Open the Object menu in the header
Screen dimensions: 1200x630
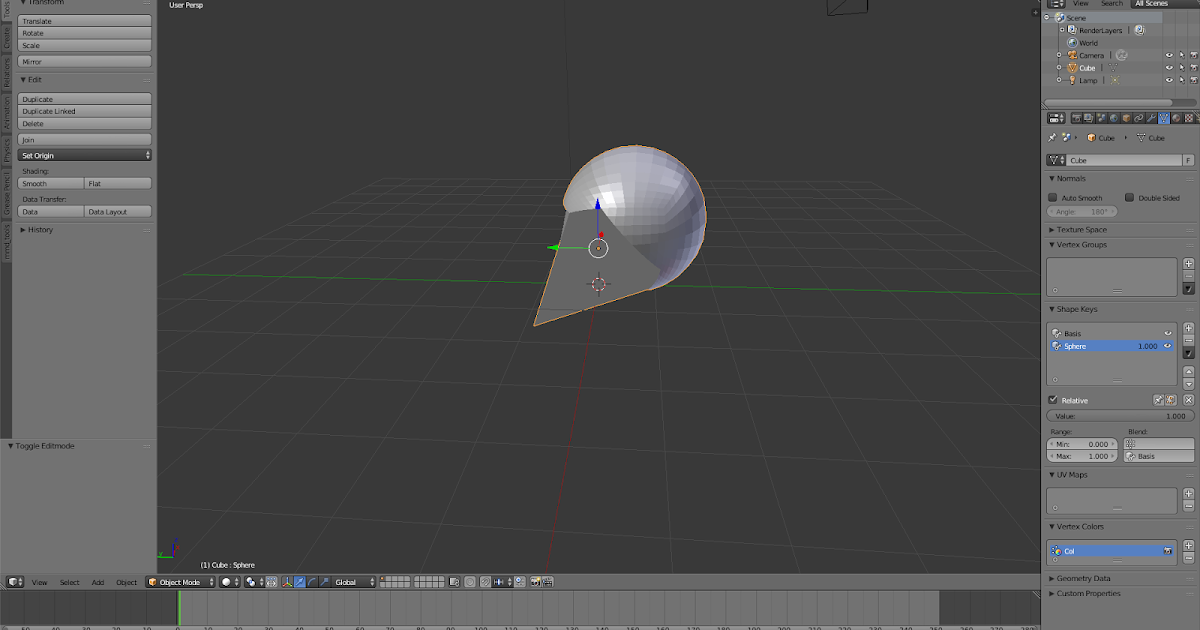(125, 581)
